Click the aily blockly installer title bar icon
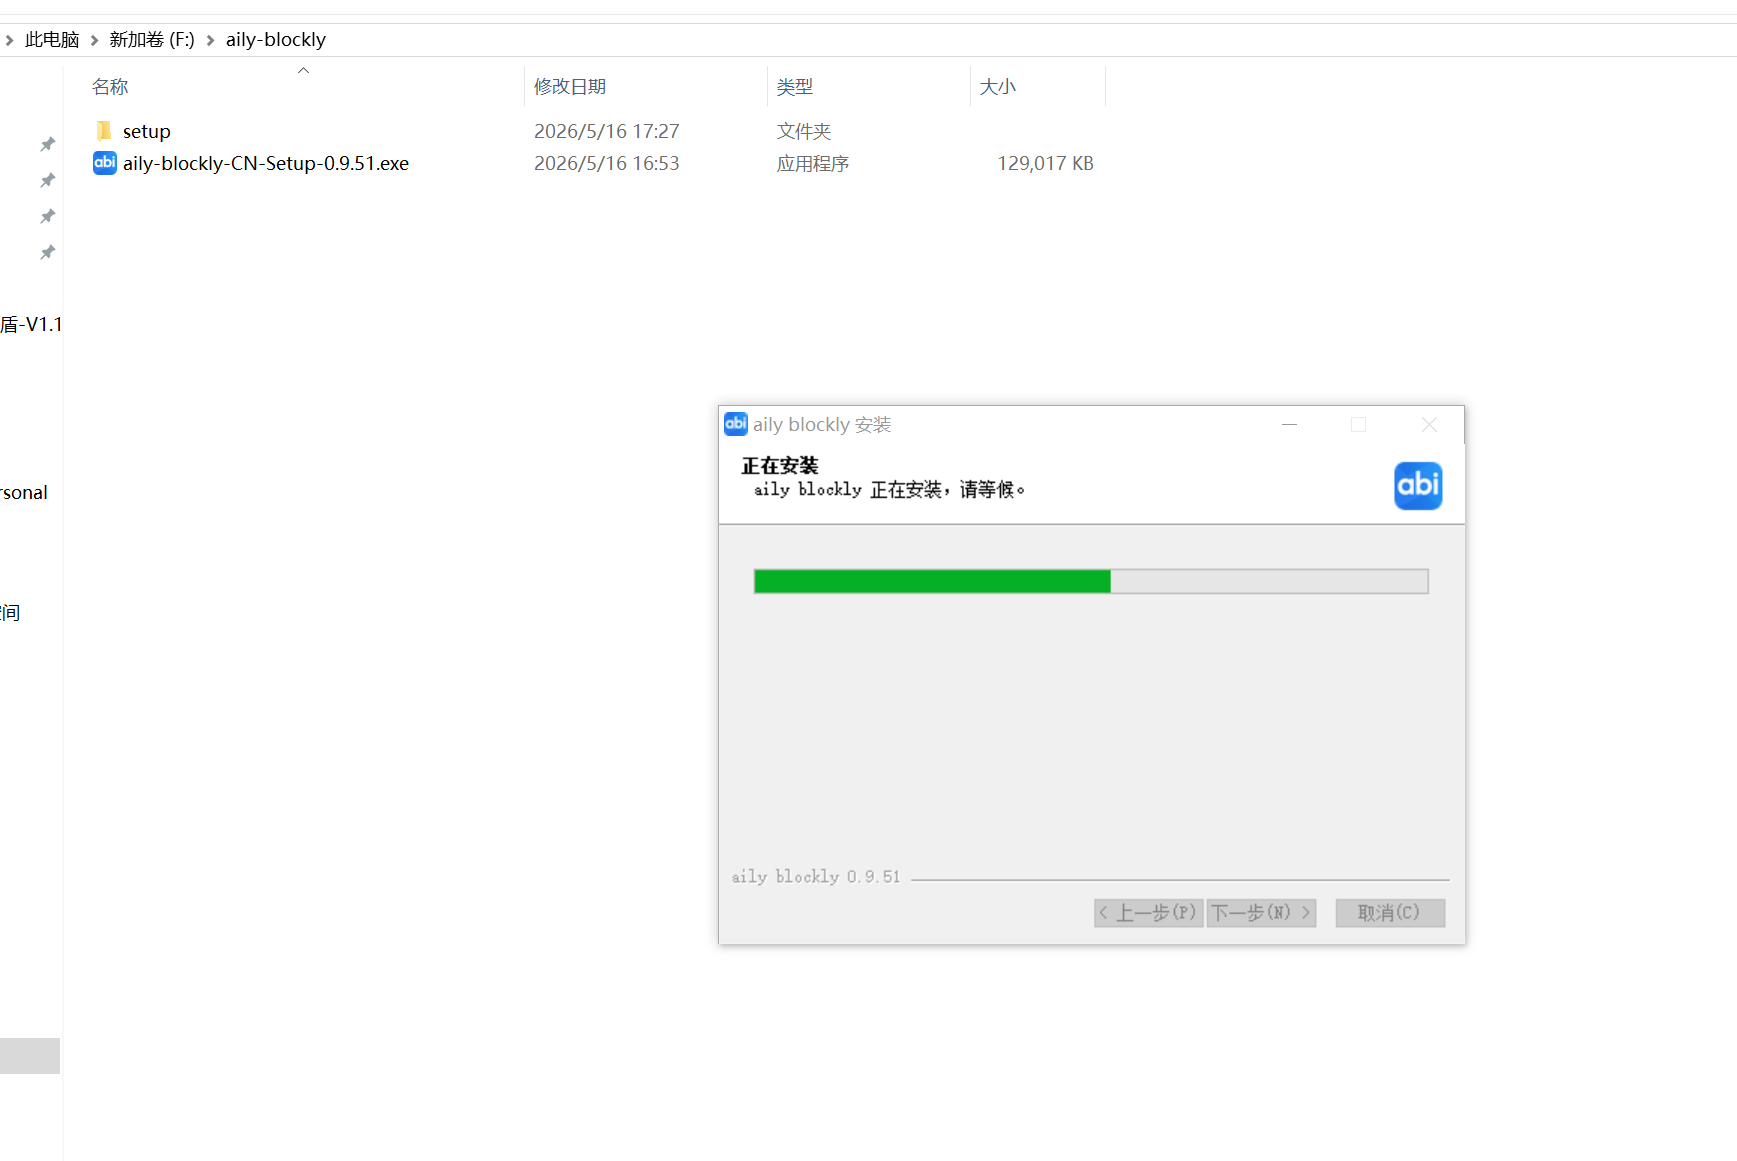The height and width of the screenshot is (1161, 1737). point(736,424)
